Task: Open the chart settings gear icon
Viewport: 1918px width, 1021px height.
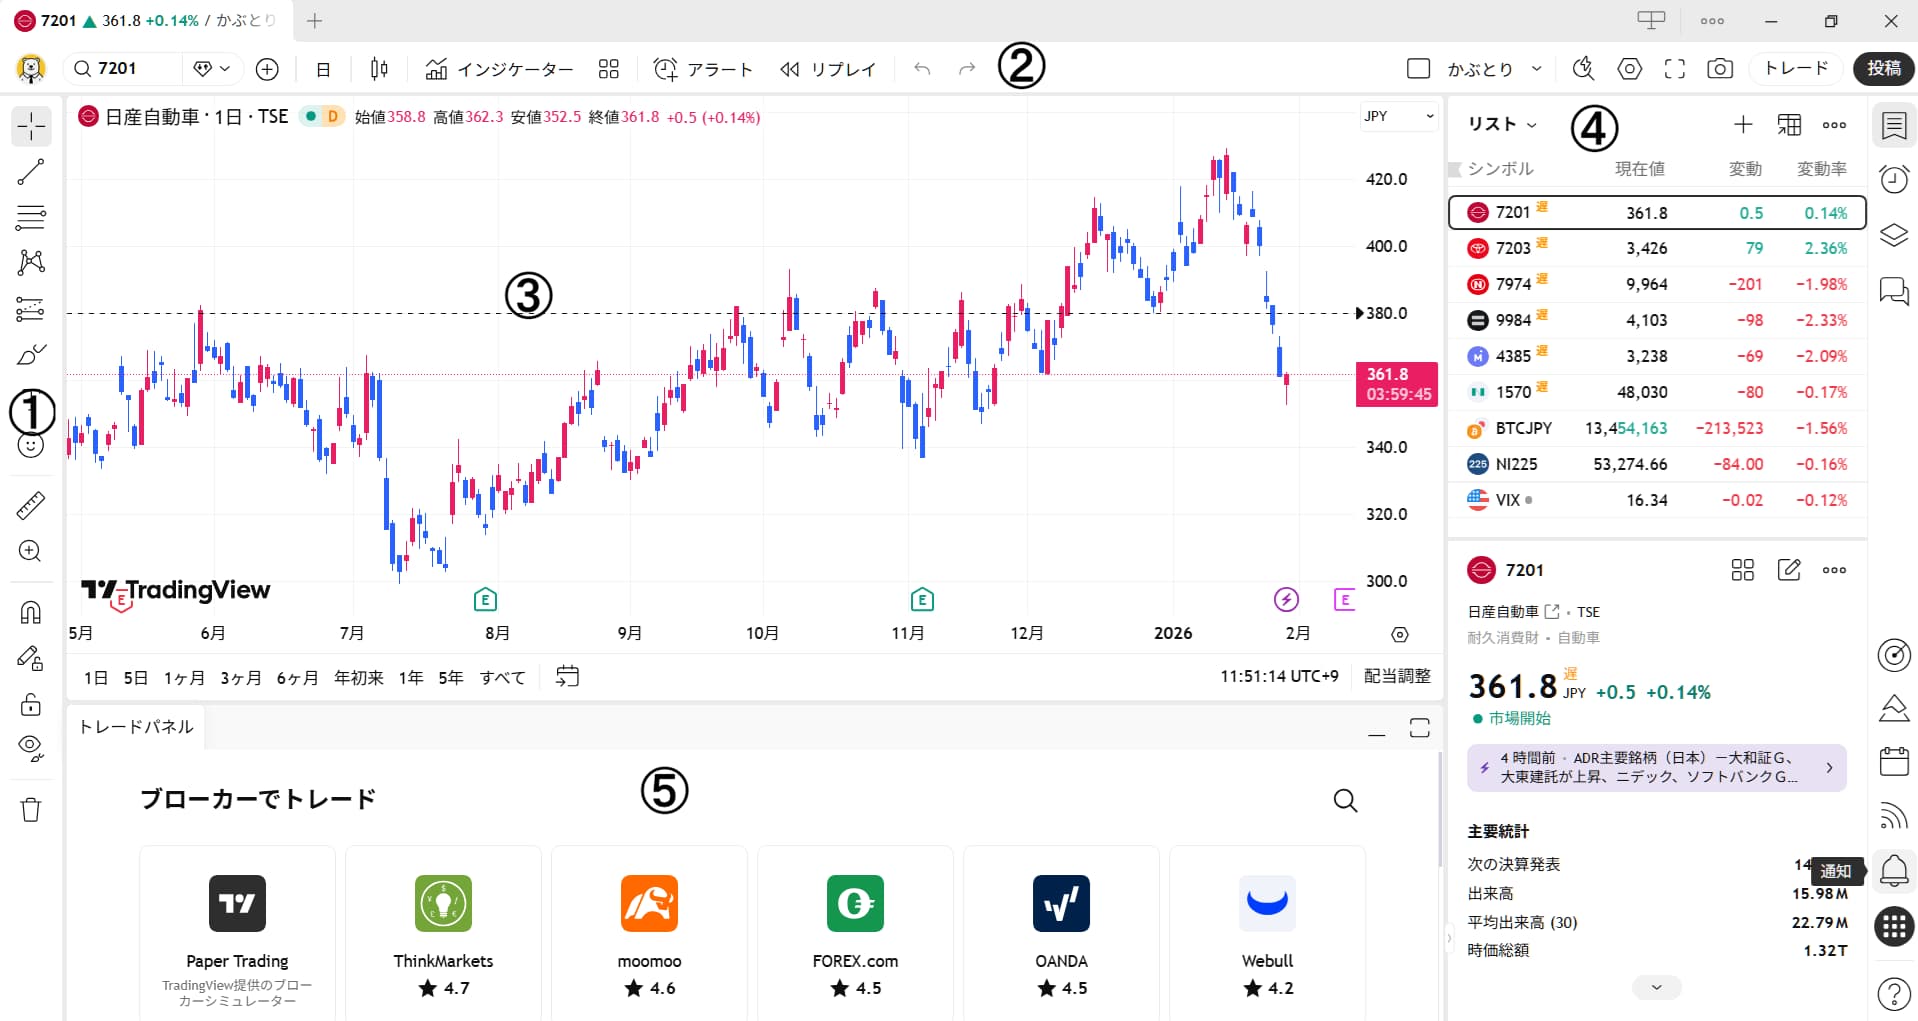Action: [x=1629, y=69]
